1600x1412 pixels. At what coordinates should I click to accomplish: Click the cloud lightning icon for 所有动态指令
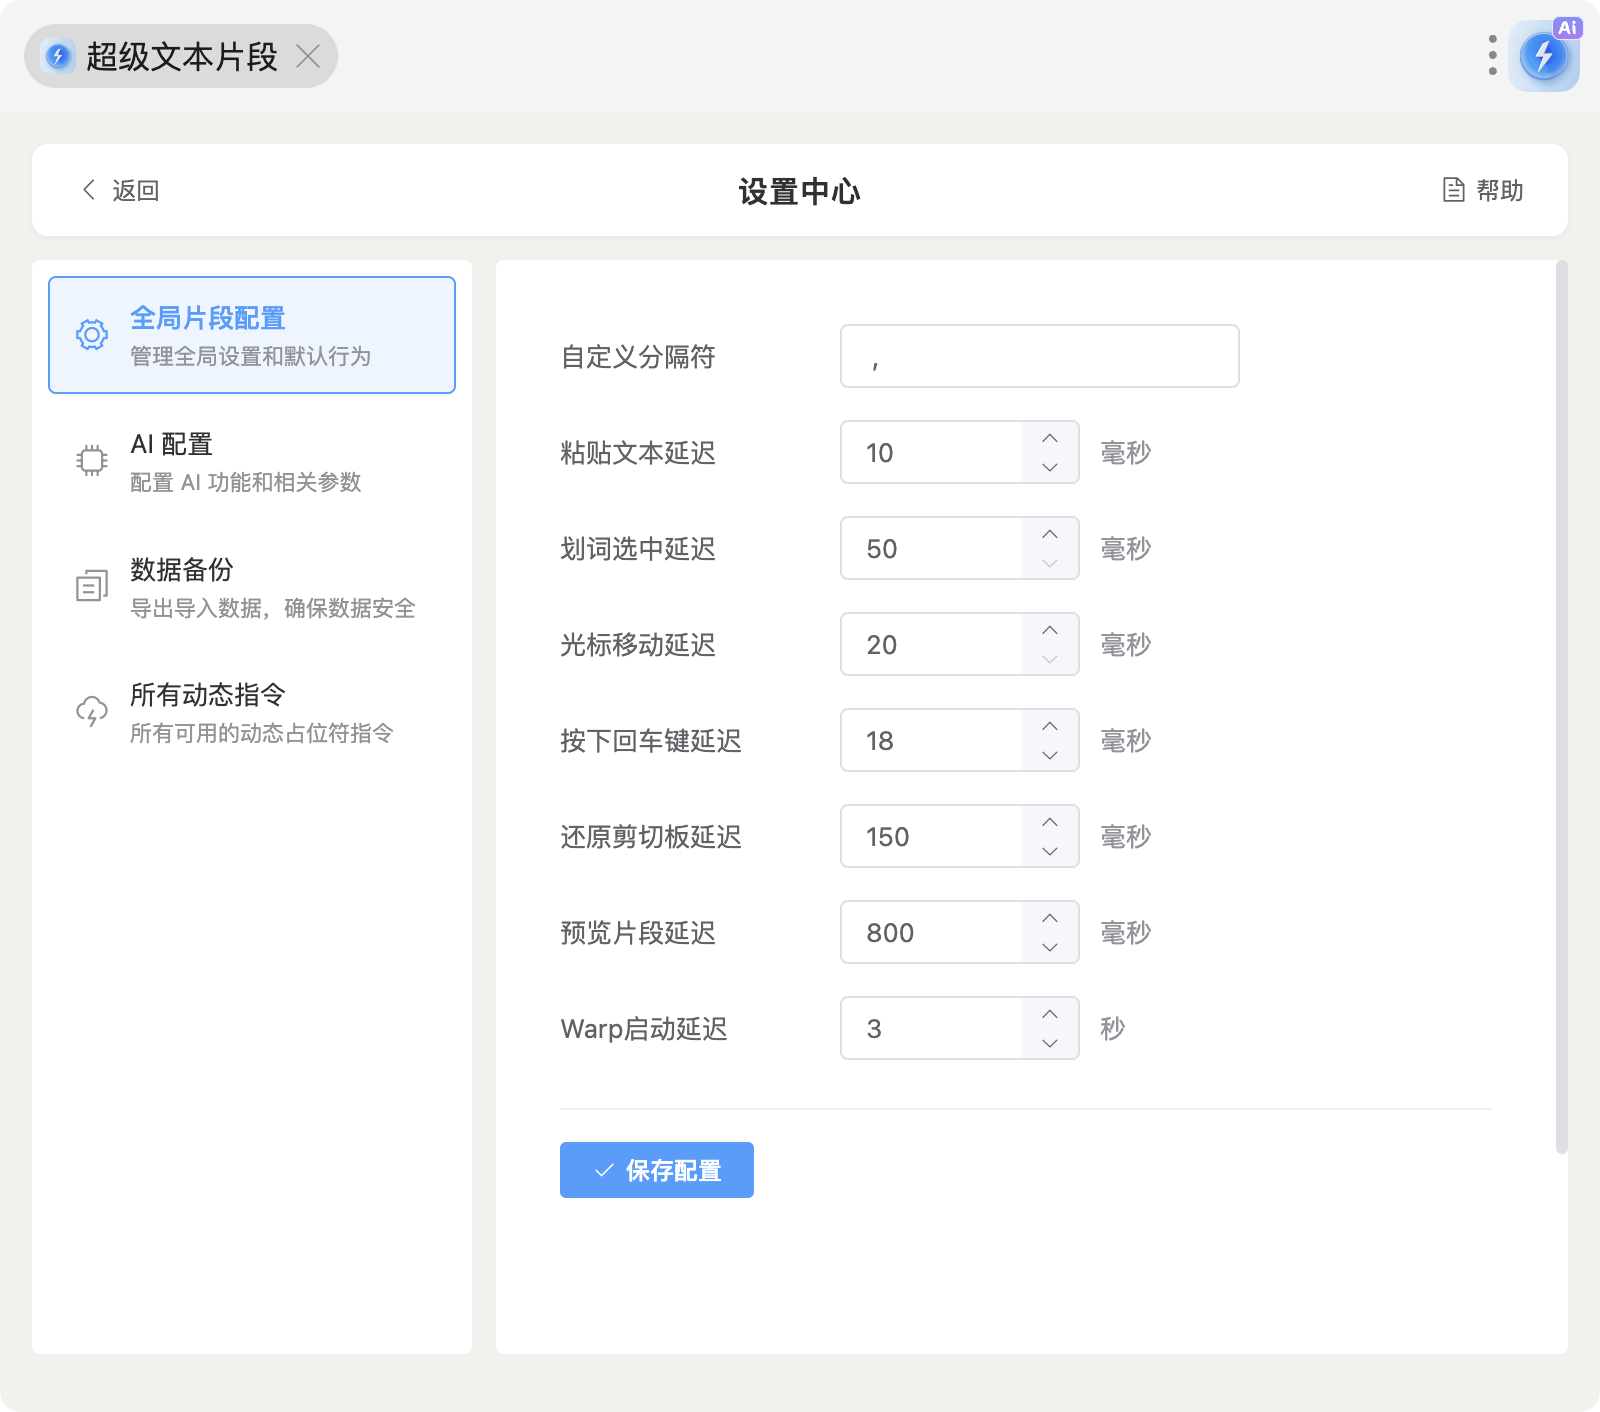92,711
